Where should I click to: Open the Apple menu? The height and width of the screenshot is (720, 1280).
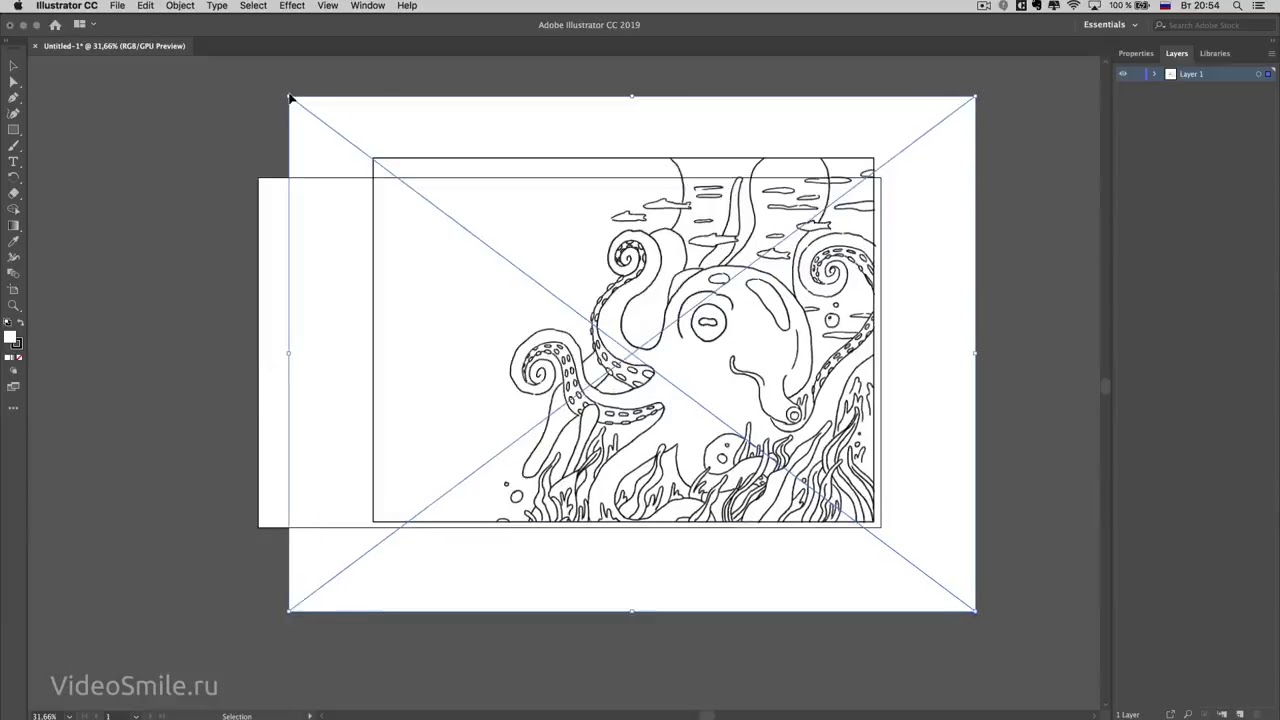[17, 6]
